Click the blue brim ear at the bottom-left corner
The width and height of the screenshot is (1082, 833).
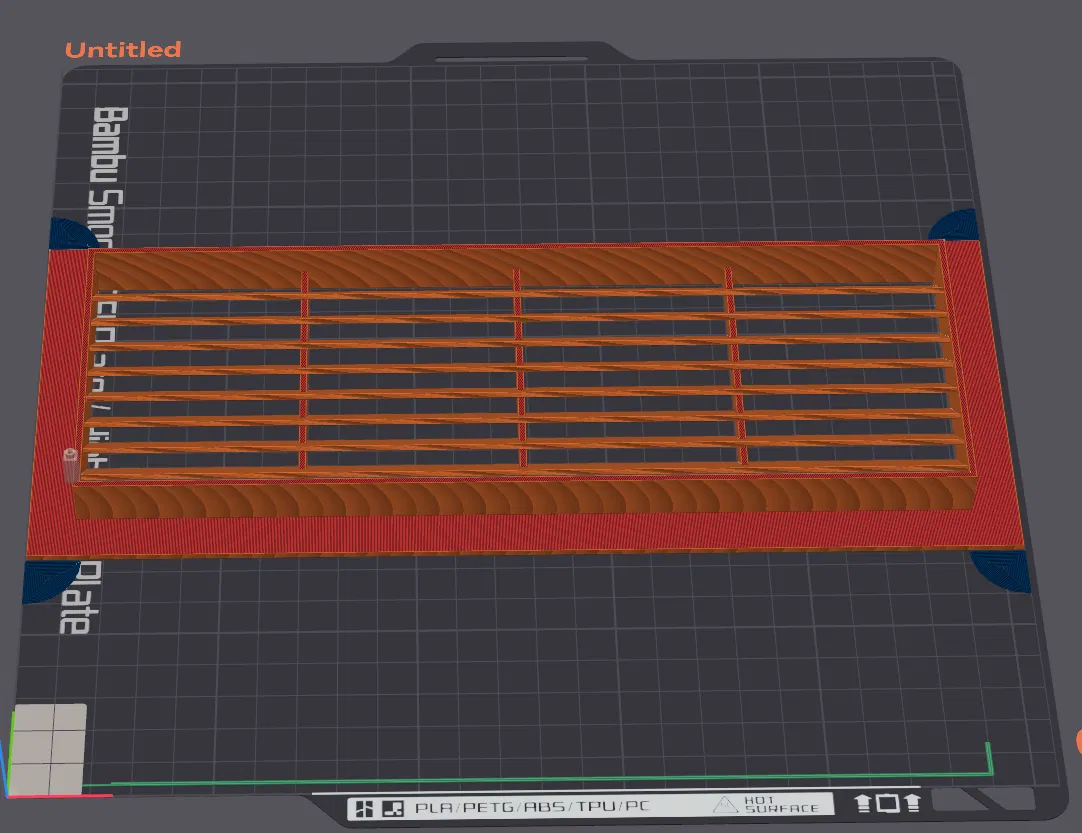pyautogui.click(x=50, y=580)
